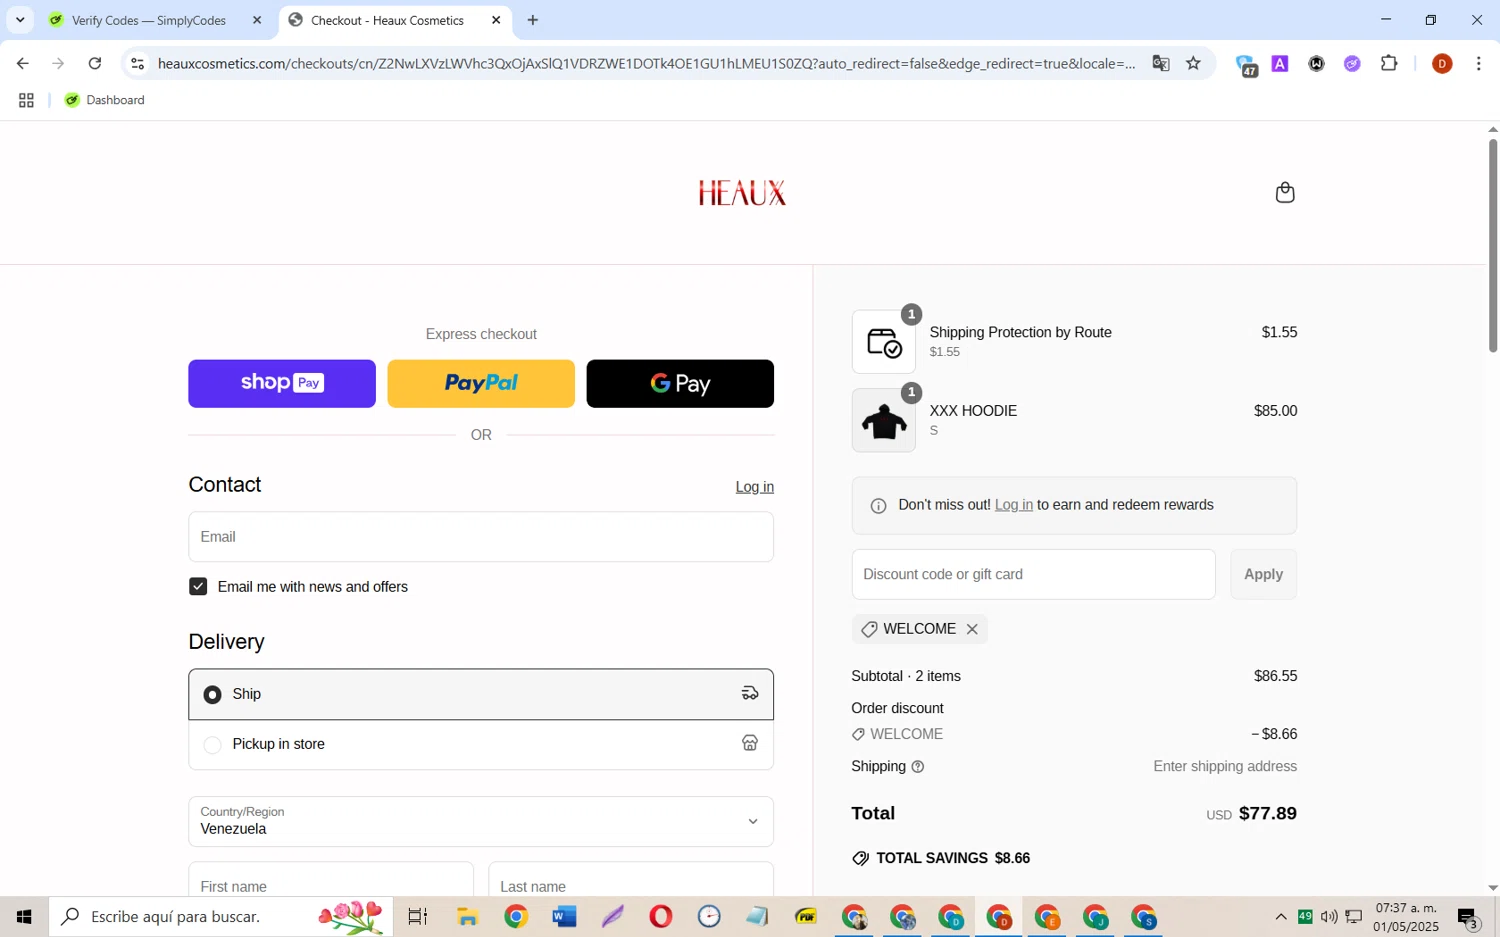Remove the WELCOME discount code
Viewport: 1500px width, 937px height.
(x=972, y=629)
